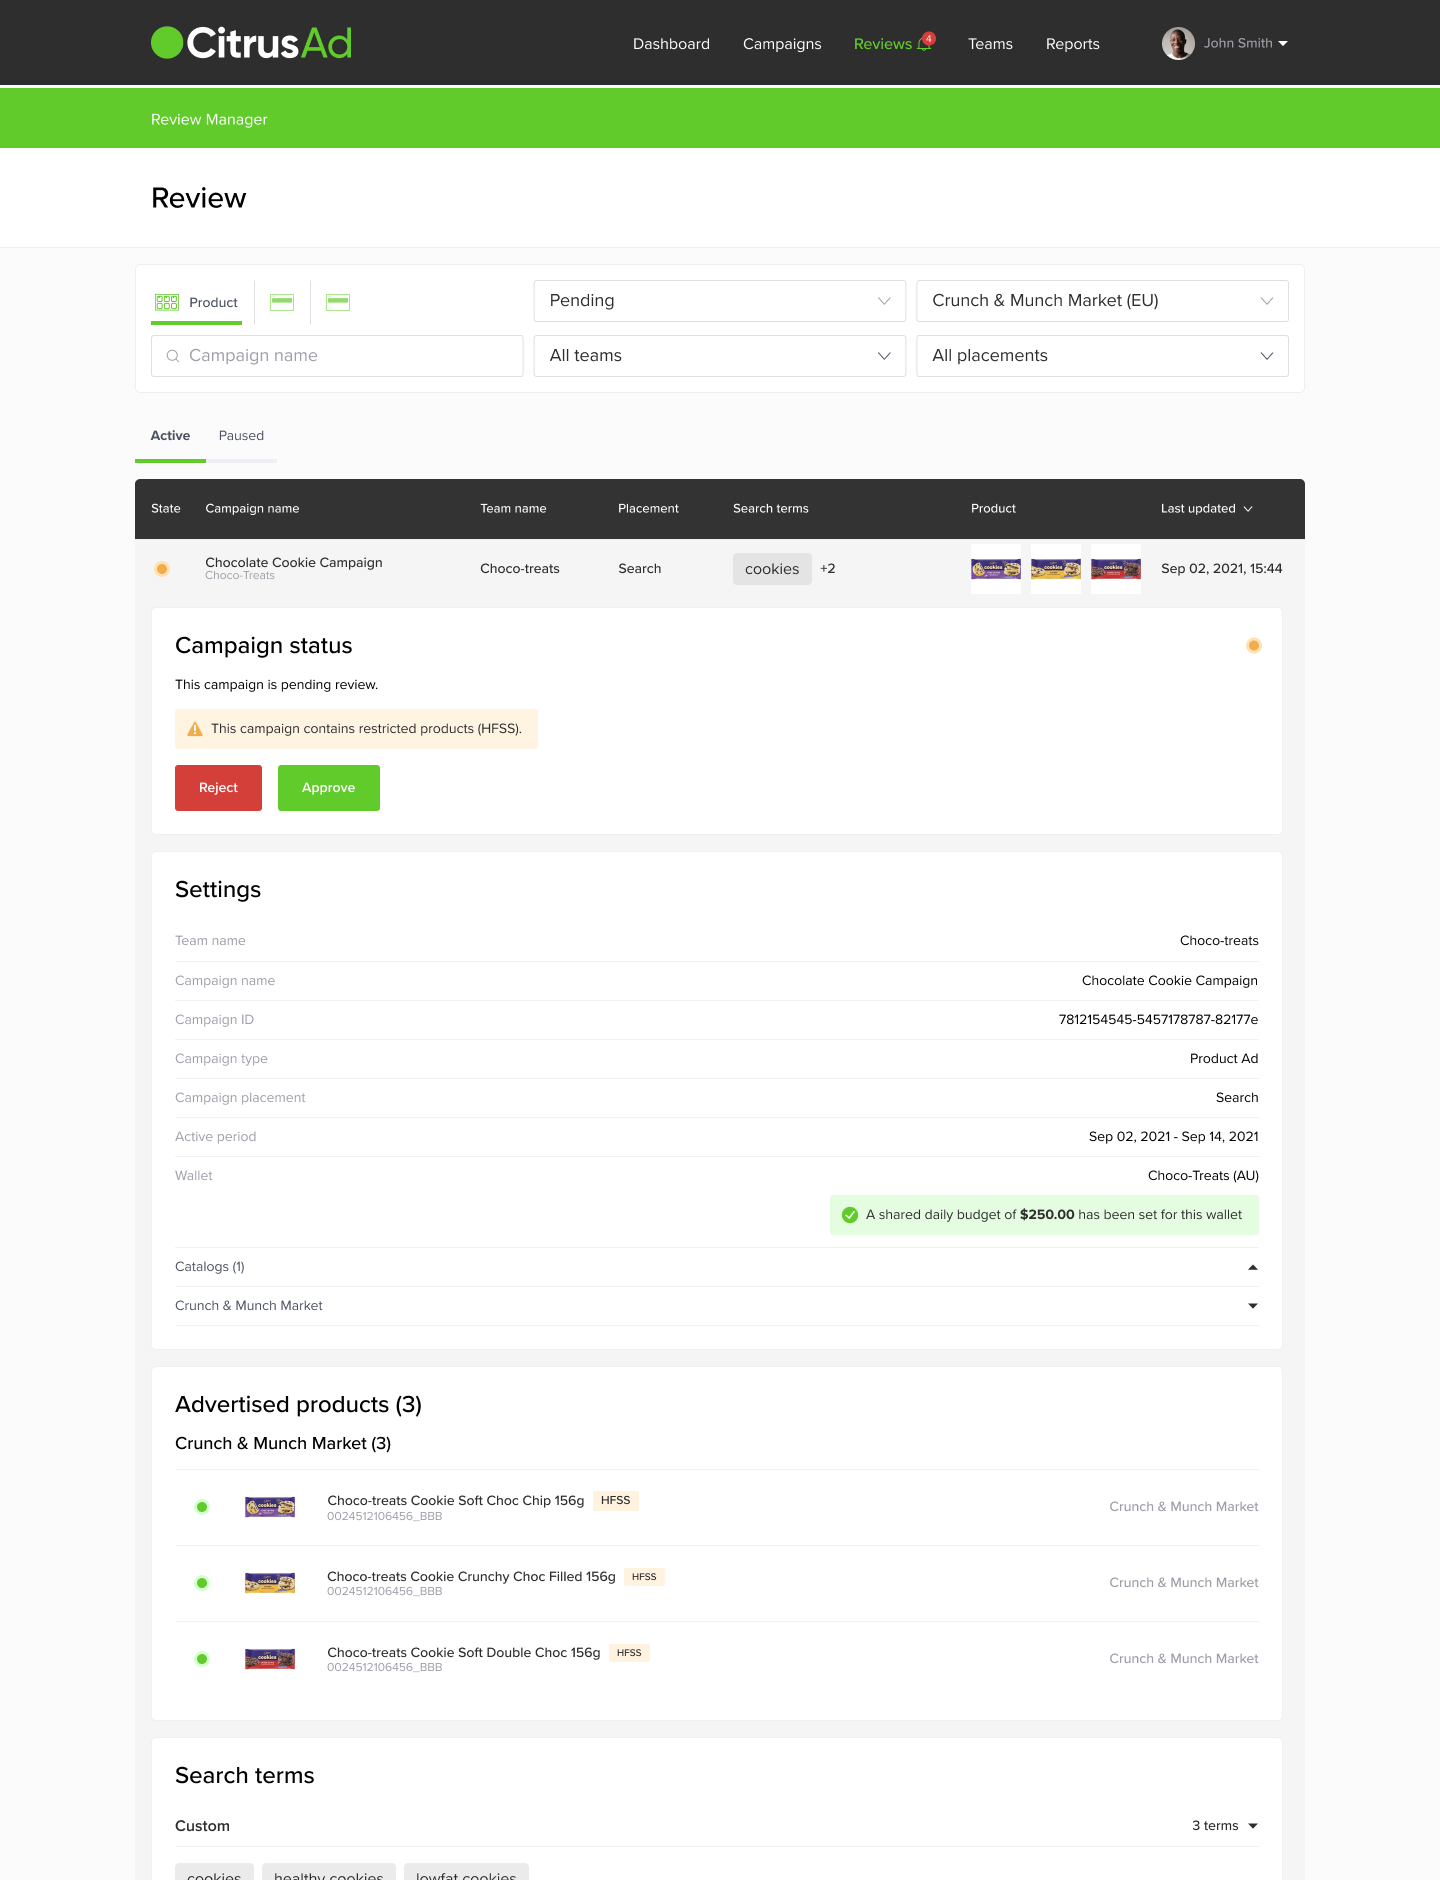Image resolution: width=1440 pixels, height=1880 pixels.
Task: Click Choco-treats Cookie Soft Double Choc 156g name
Action: (464, 1653)
